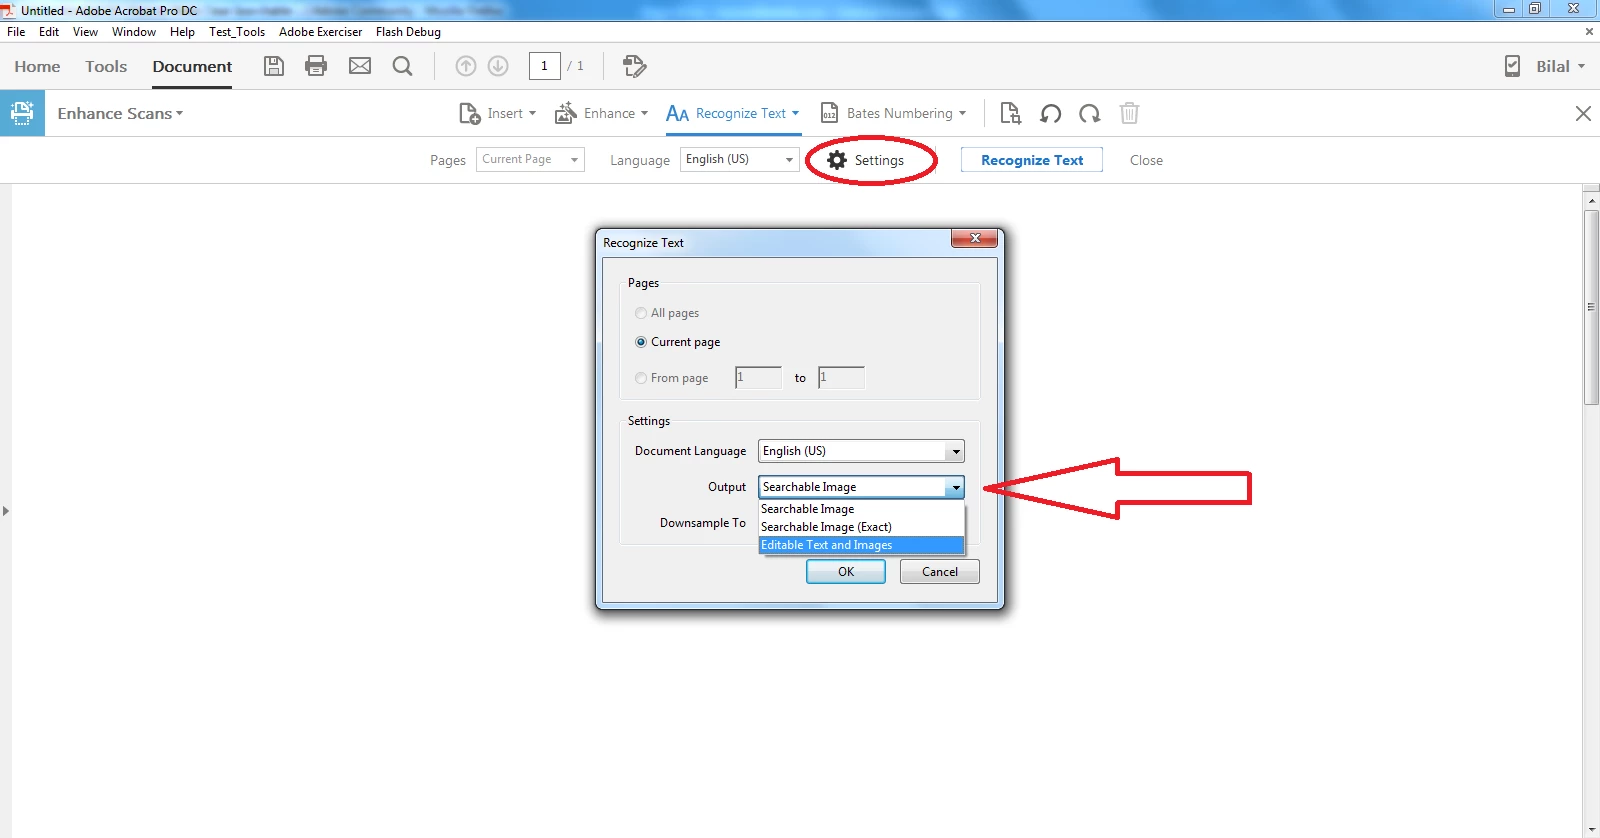Click the Fill & Sign pen icon
The height and width of the screenshot is (838, 1600).
[634, 66]
